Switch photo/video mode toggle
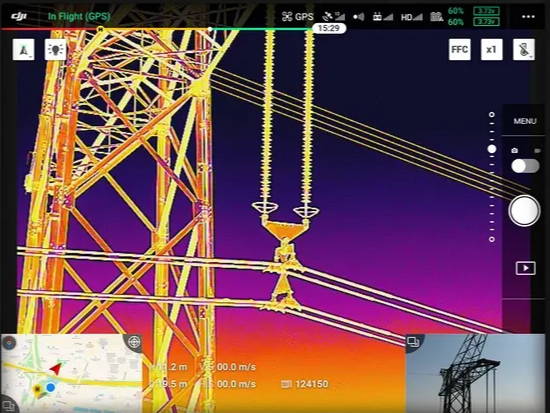550x413 pixels. [x=525, y=166]
